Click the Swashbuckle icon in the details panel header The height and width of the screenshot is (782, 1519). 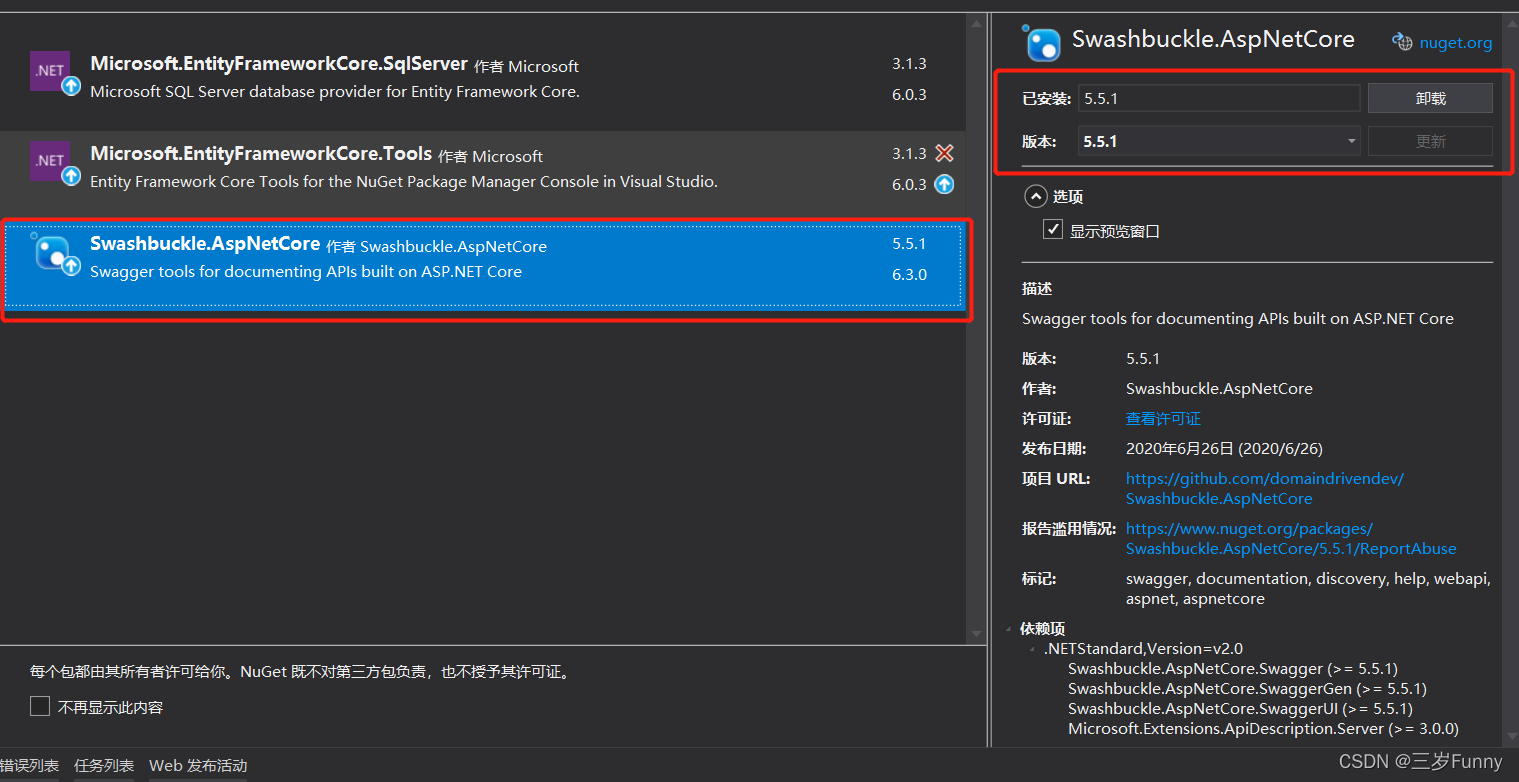1040,42
